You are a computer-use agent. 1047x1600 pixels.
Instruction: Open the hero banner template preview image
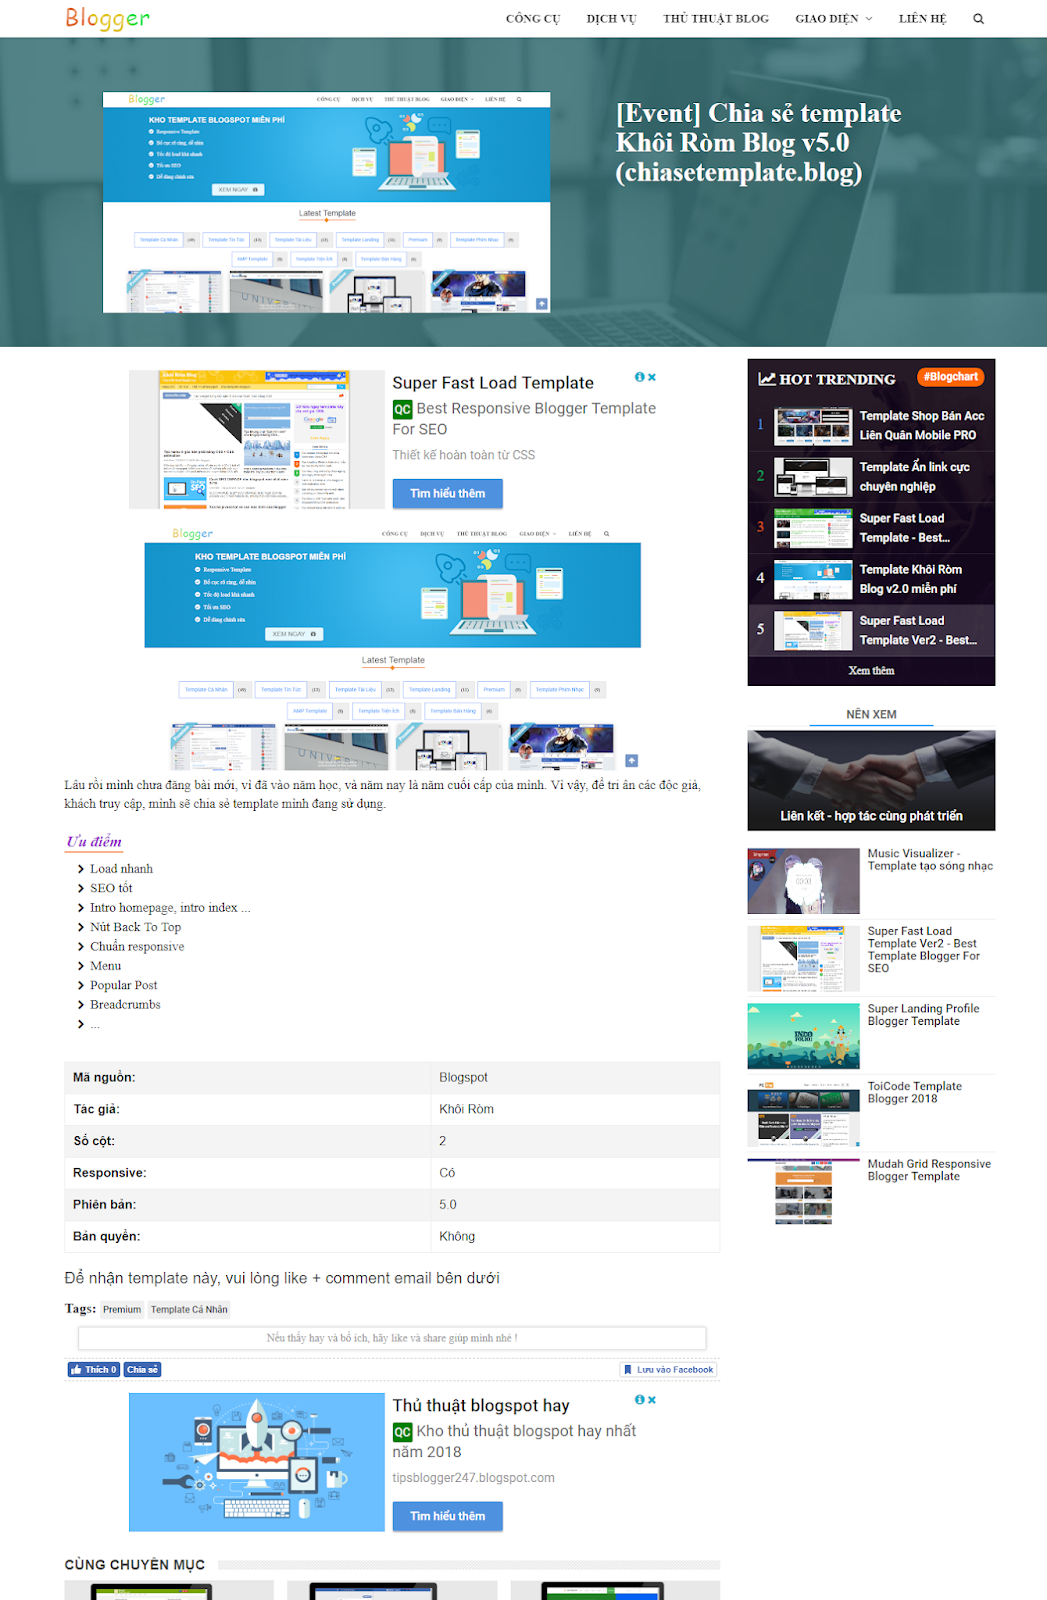click(x=326, y=202)
